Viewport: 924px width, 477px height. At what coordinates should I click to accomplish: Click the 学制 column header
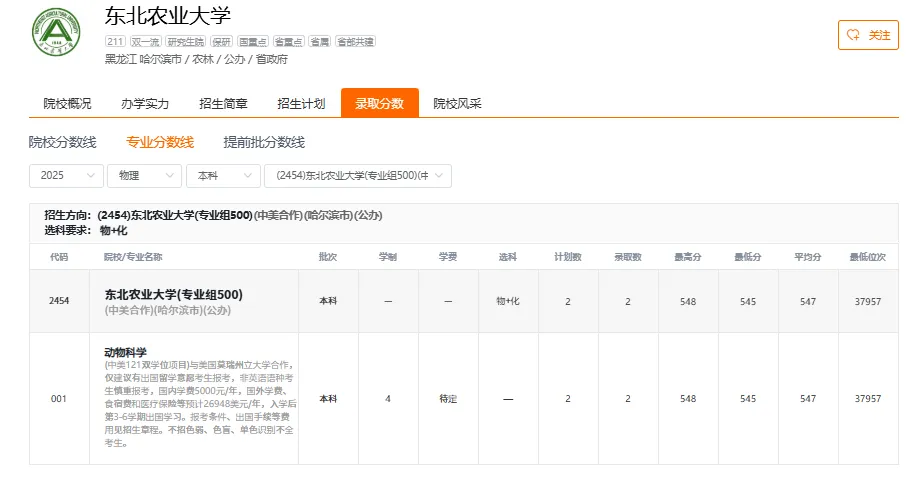[388, 256]
